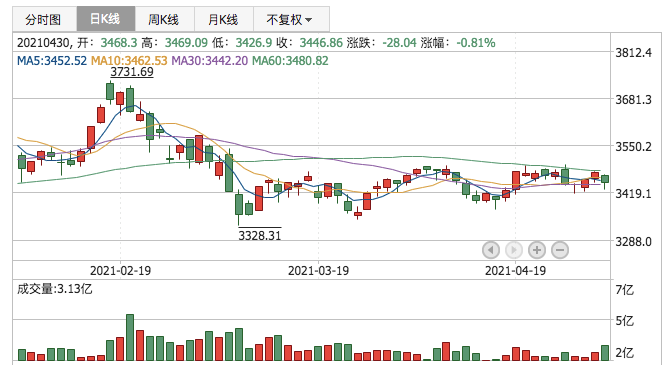This screenshot has width=668, height=372.
Task: Click the 3328.31 low price label
Action: 259,235
